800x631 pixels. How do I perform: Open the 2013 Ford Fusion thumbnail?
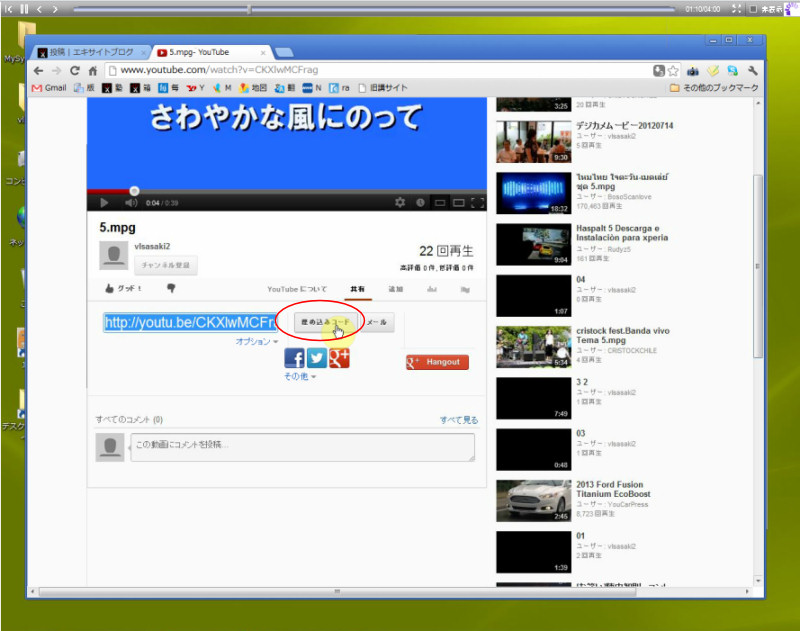tap(534, 501)
